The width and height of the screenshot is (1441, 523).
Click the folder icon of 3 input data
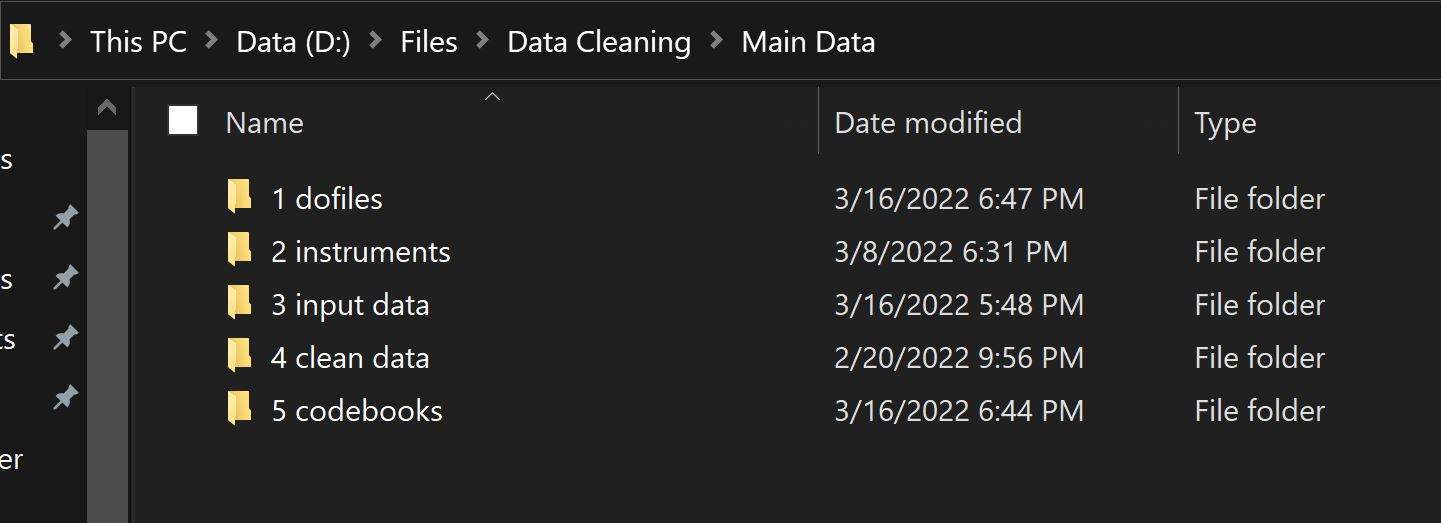[239, 303]
